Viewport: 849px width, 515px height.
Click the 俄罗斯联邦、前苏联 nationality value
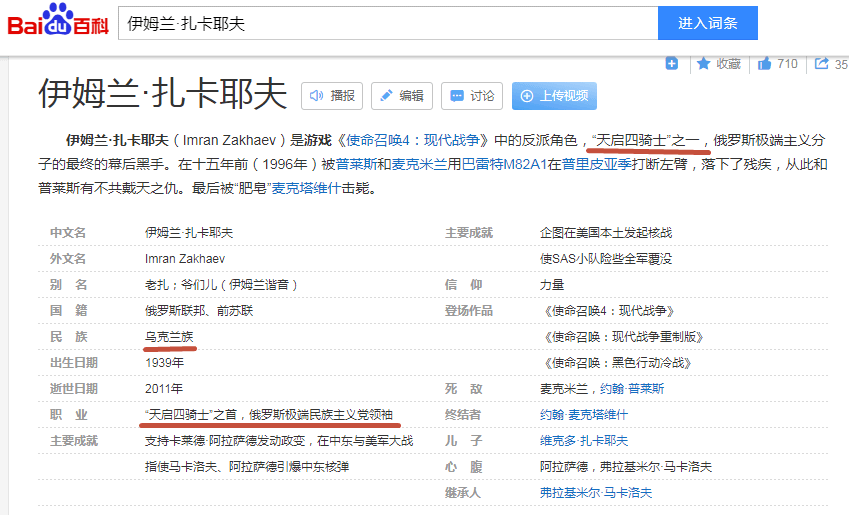coord(199,311)
